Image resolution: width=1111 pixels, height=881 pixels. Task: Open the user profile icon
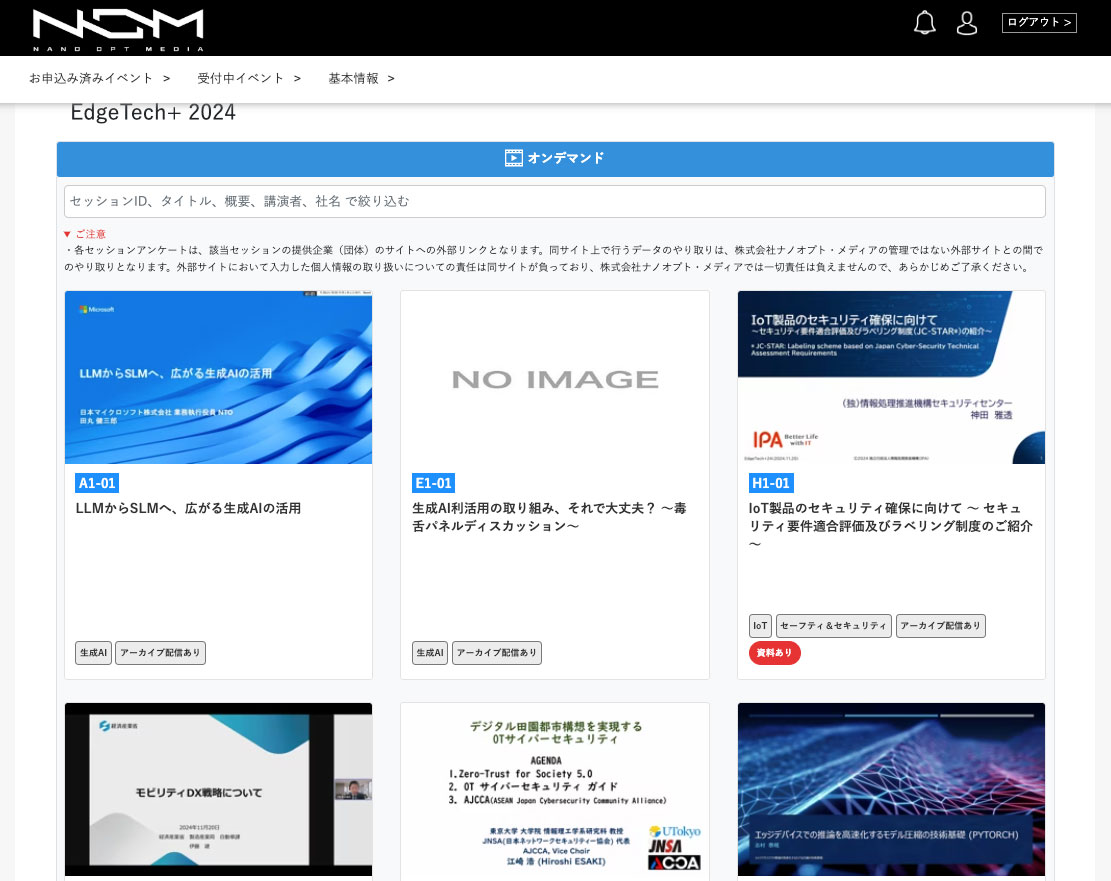click(967, 23)
